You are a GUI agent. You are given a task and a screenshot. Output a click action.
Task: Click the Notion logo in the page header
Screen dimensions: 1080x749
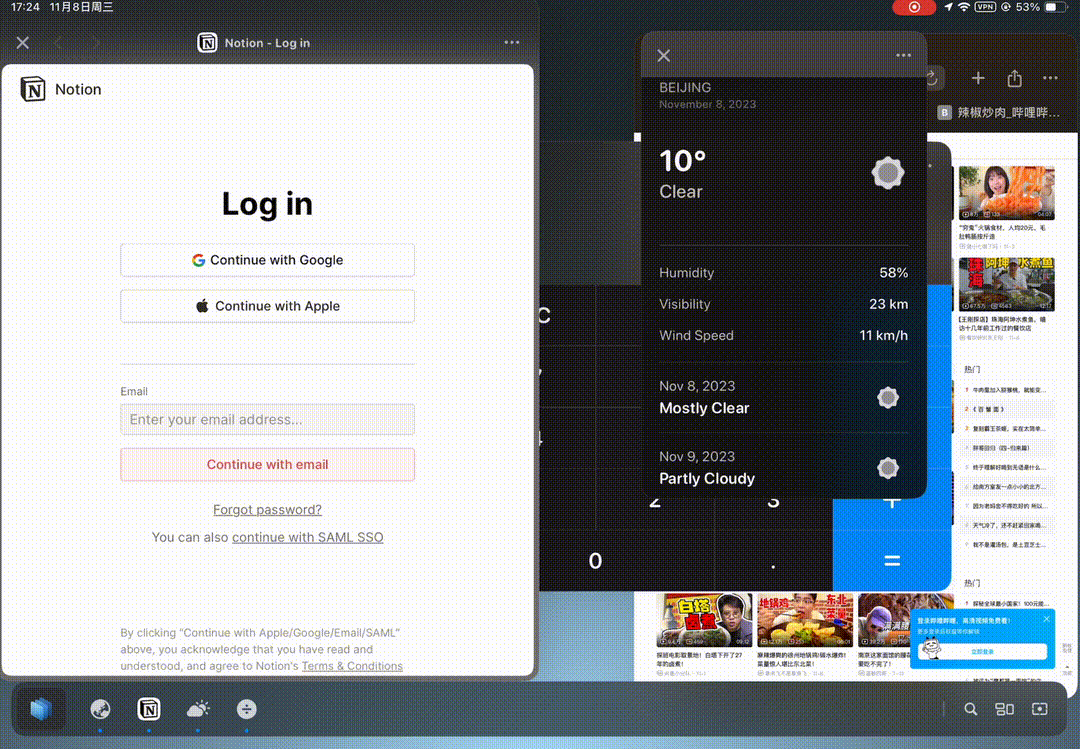pyautogui.click(x=33, y=90)
